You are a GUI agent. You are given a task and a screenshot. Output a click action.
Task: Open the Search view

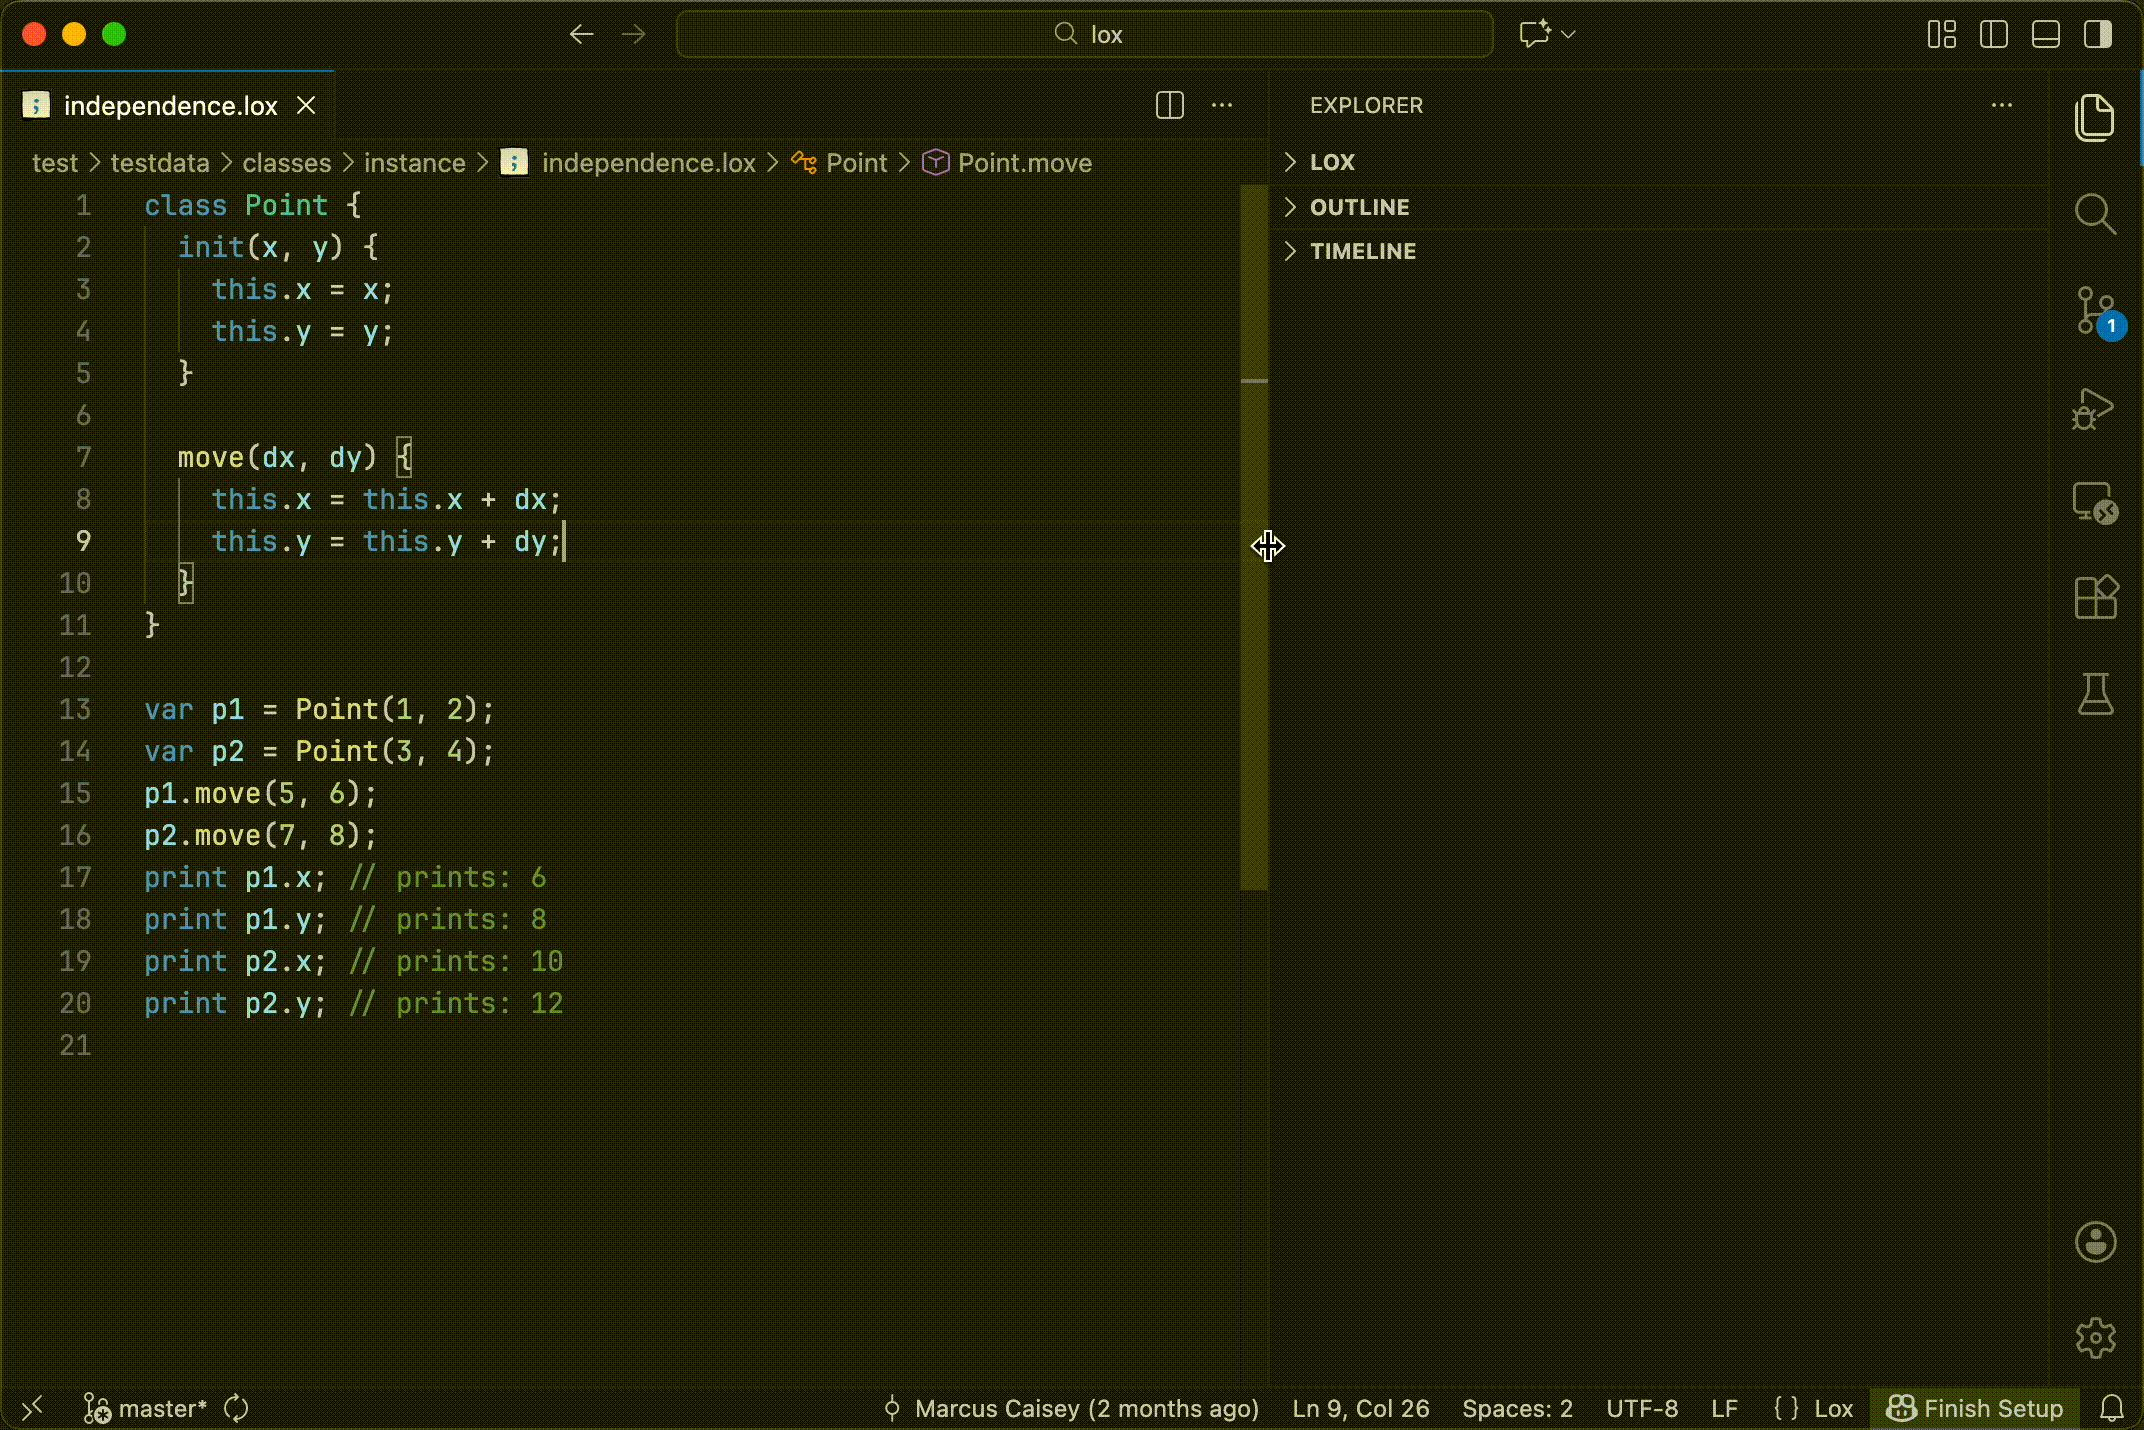[2096, 213]
